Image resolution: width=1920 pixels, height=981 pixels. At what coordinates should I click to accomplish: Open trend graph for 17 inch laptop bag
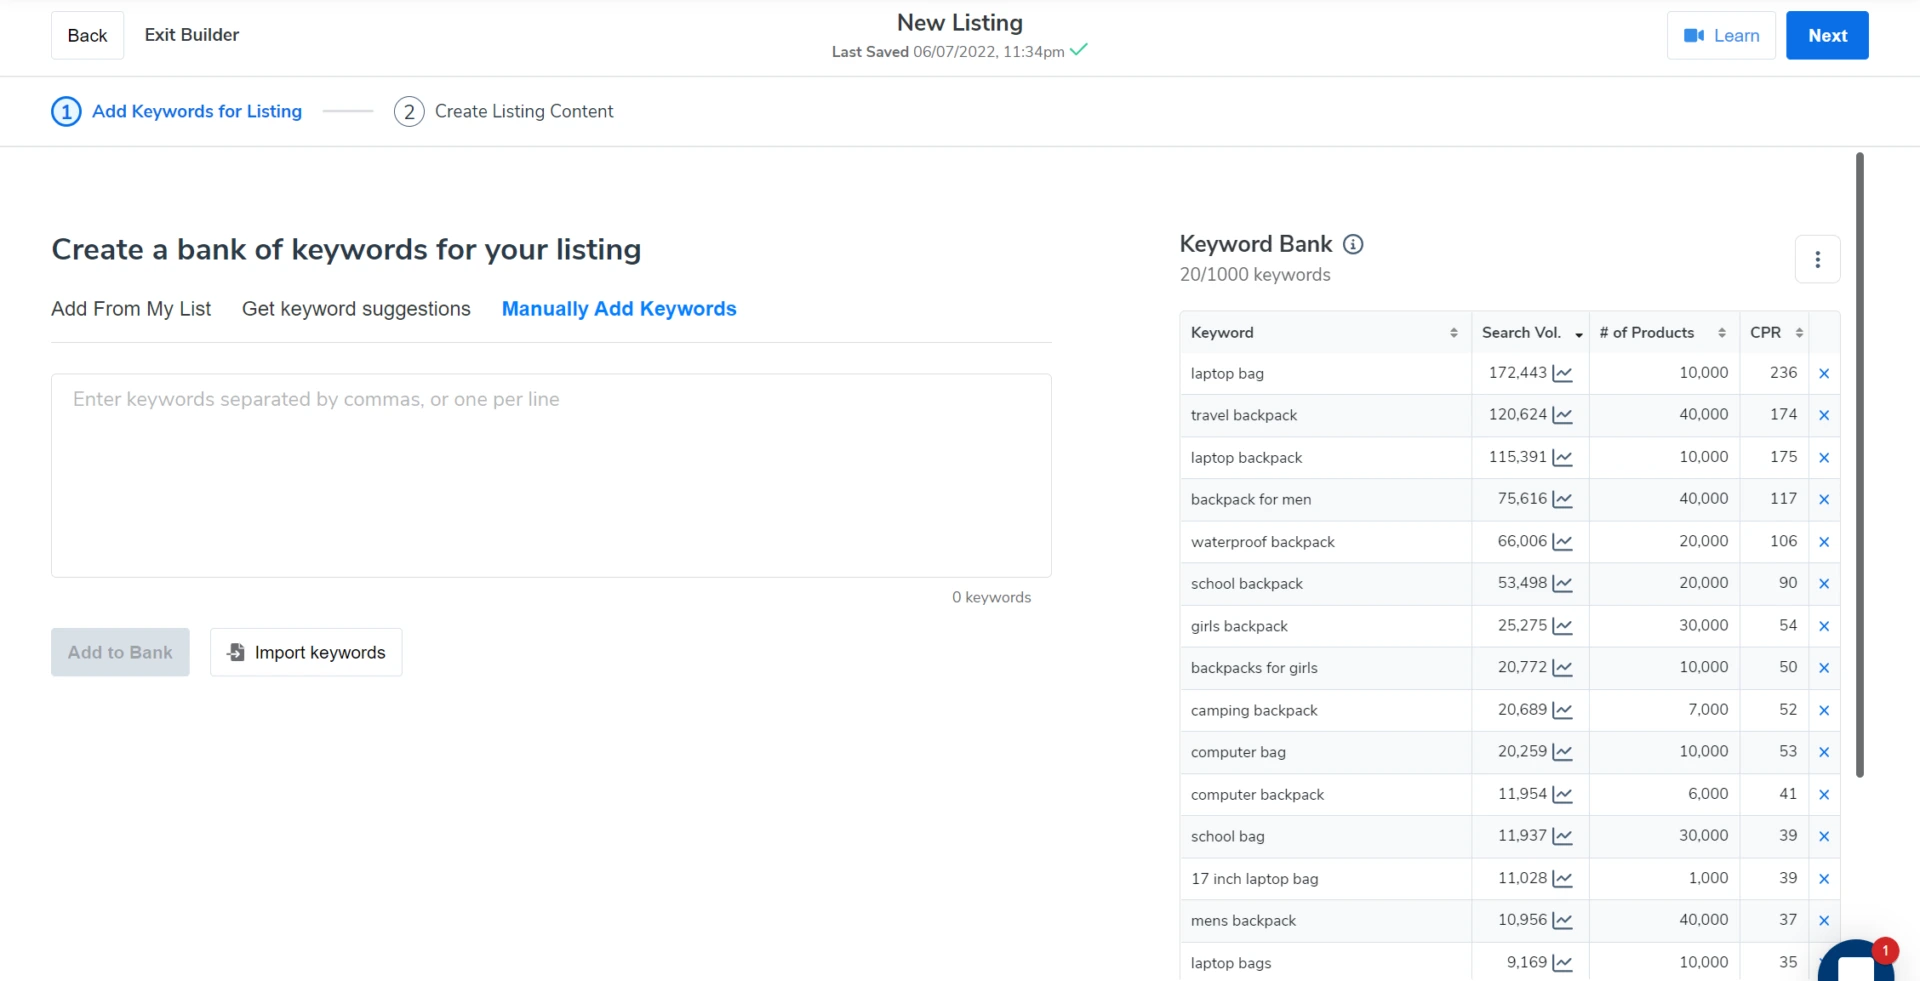1562,879
